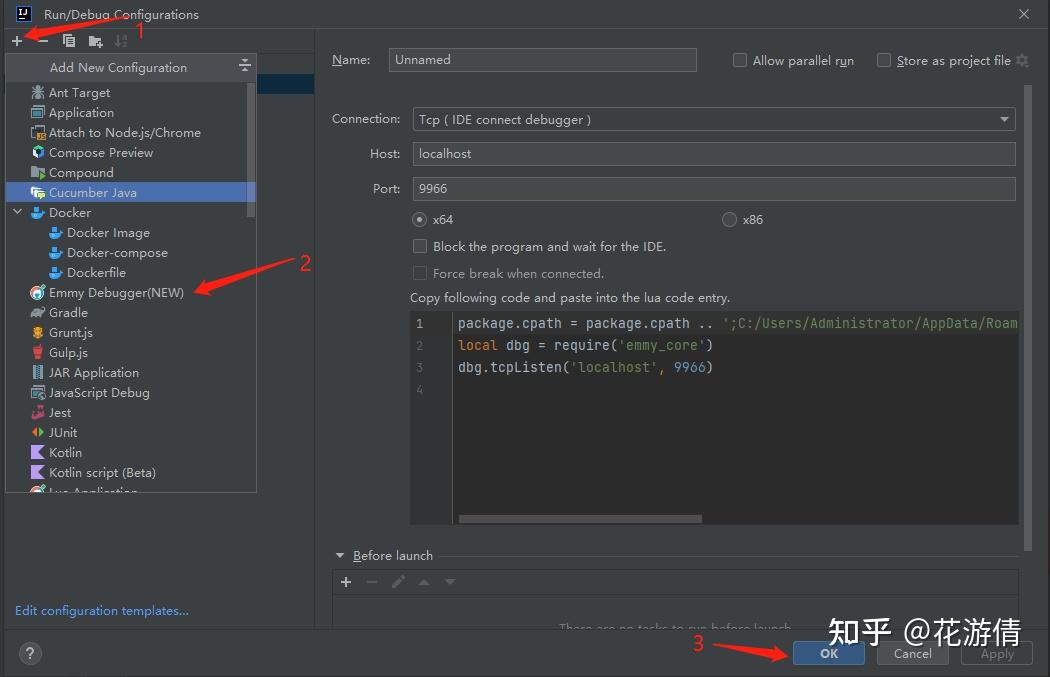Click the Port field showing 9966
The image size is (1050, 677).
pos(714,188)
